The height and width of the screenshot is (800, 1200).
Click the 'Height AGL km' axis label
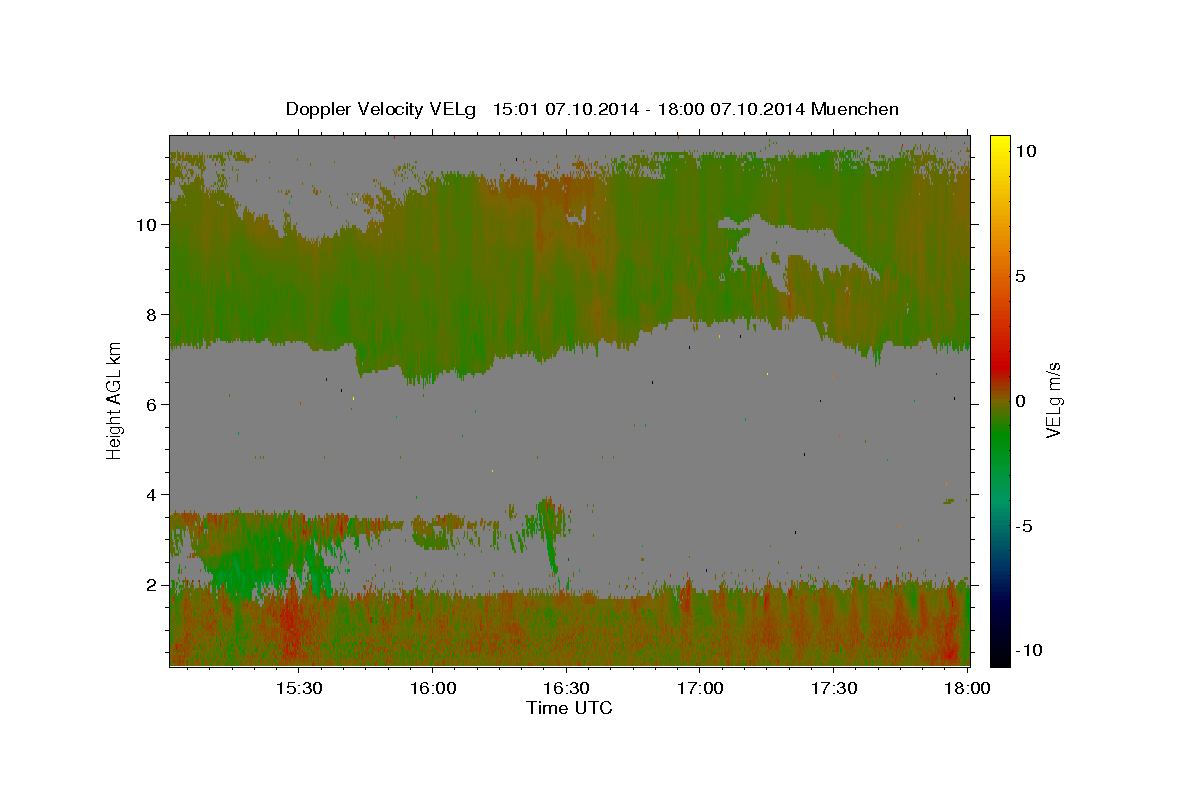click(x=114, y=399)
